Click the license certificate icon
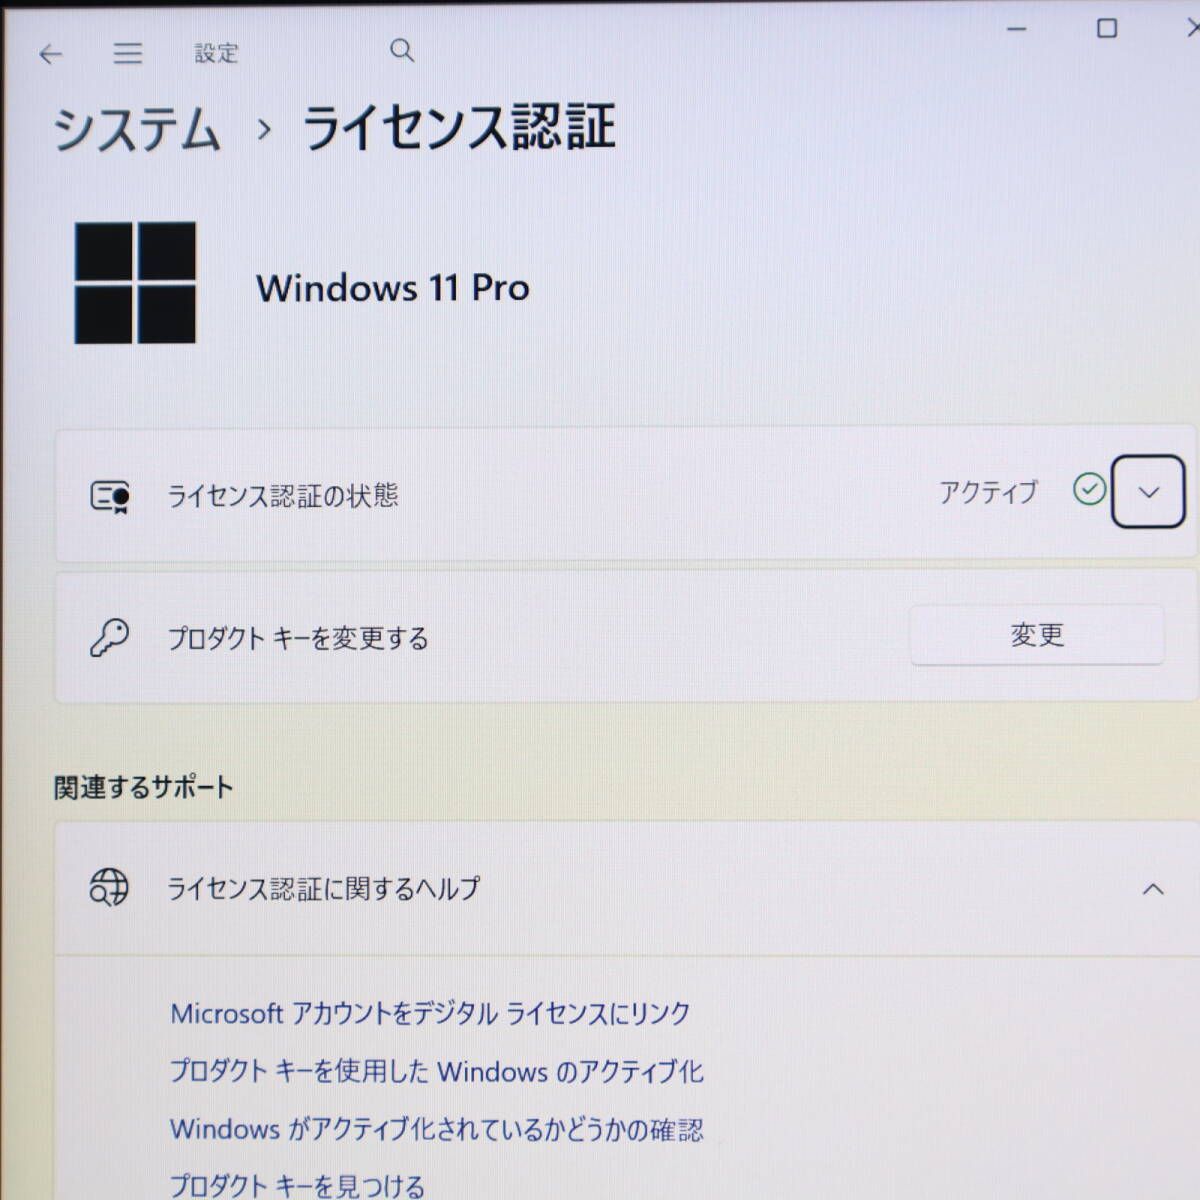1200x1200 pixels. [109, 496]
